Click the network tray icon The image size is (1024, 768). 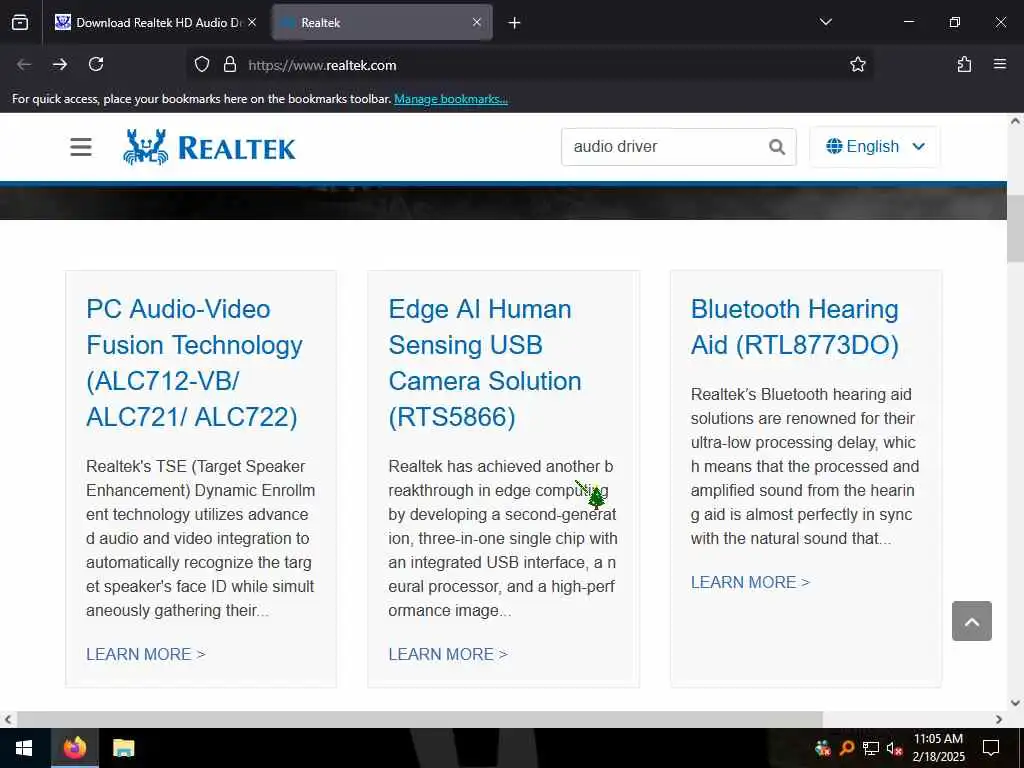pos(871,748)
